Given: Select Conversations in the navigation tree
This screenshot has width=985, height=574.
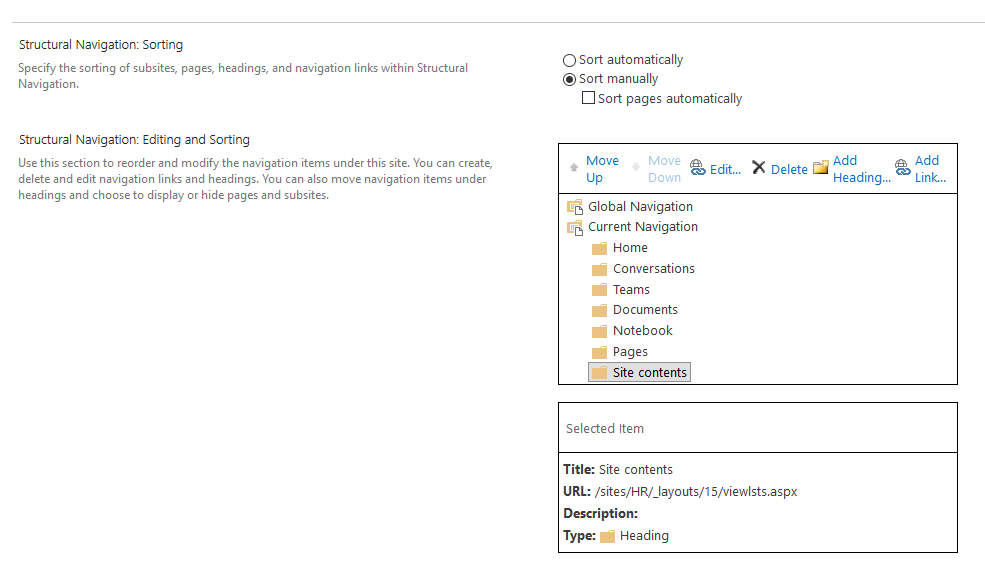Looking at the screenshot, I should (x=653, y=269).
